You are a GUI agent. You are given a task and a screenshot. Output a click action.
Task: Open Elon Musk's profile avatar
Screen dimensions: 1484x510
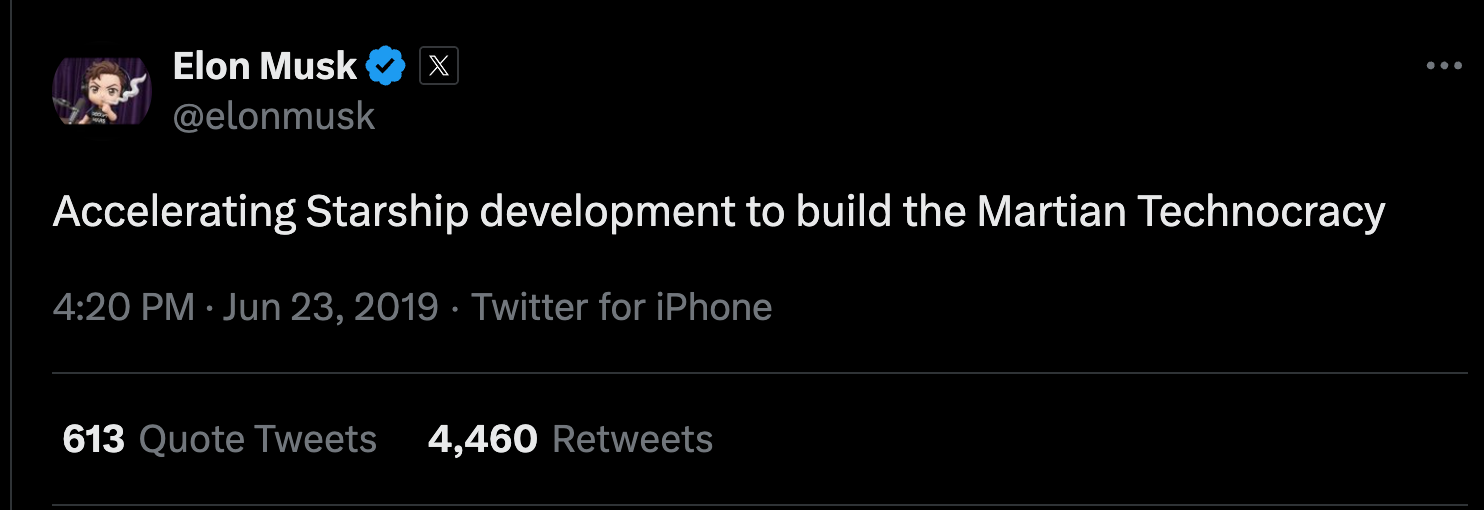point(102,91)
